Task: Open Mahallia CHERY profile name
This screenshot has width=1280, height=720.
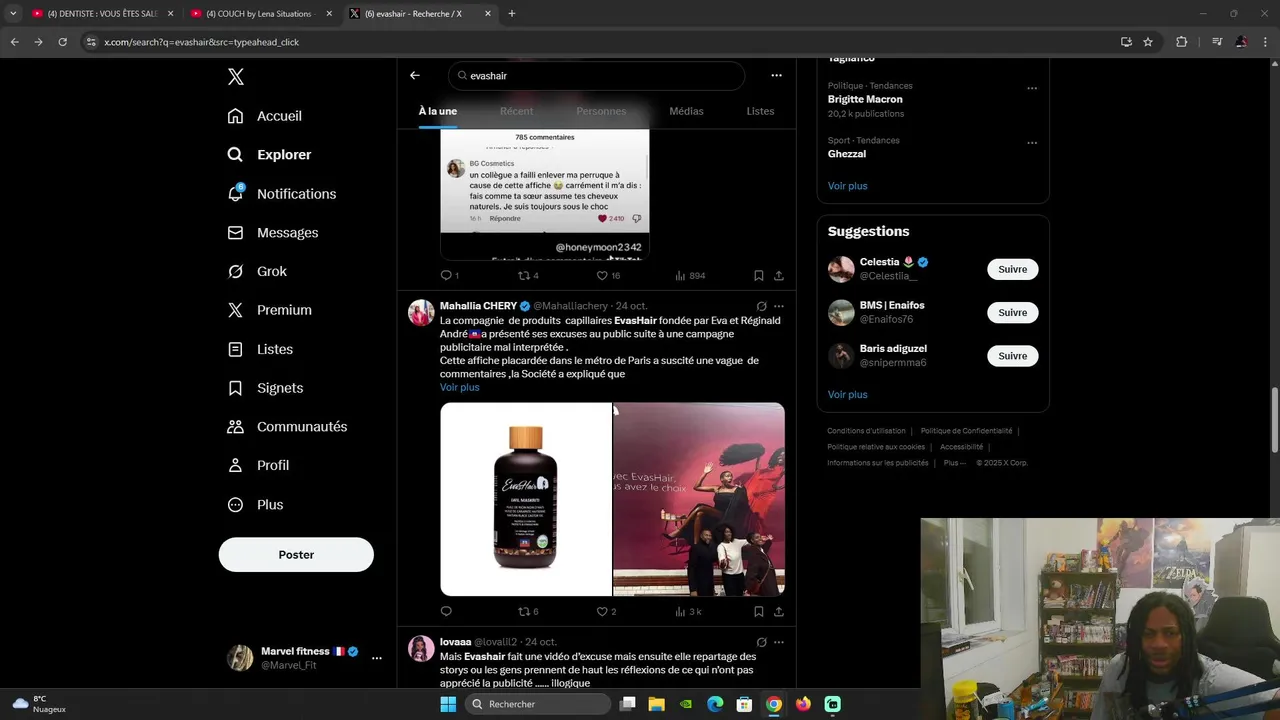Action: [478, 306]
